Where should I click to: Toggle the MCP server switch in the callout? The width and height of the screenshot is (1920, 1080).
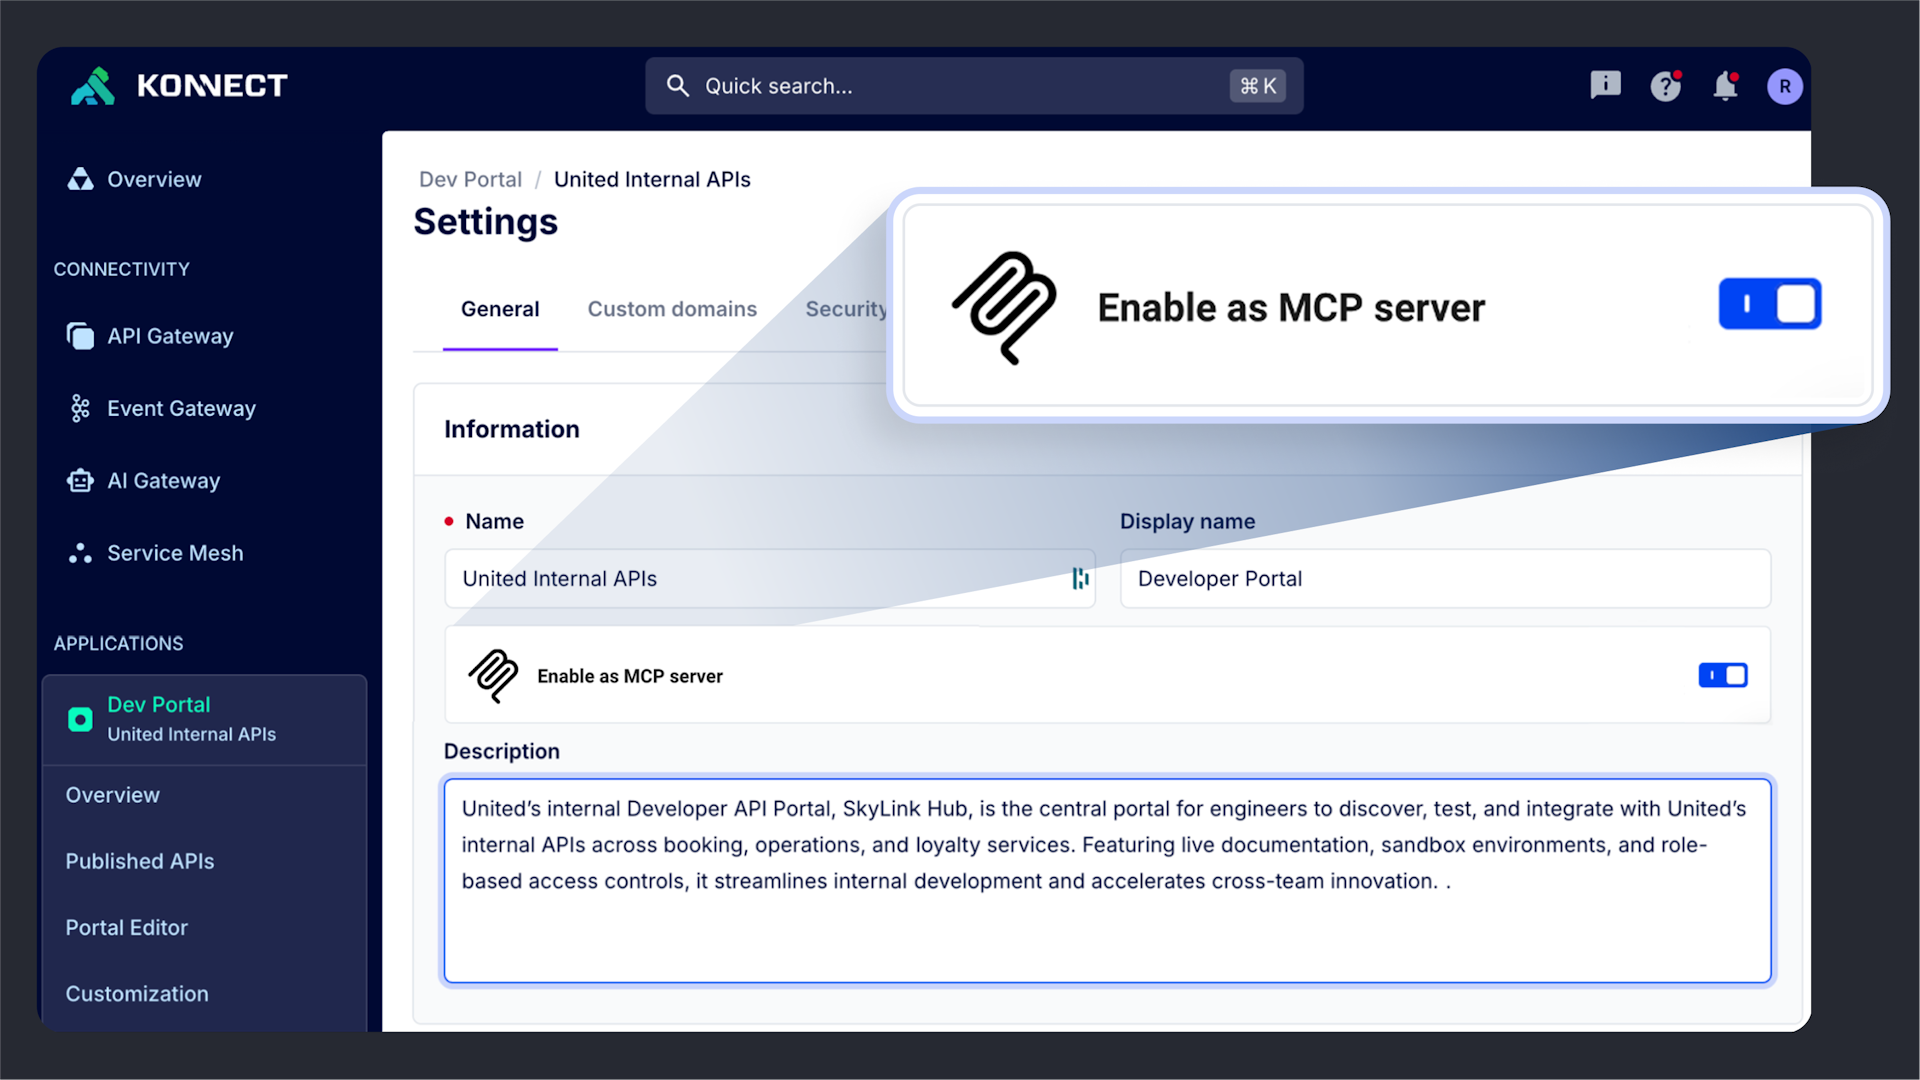tap(1770, 304)
